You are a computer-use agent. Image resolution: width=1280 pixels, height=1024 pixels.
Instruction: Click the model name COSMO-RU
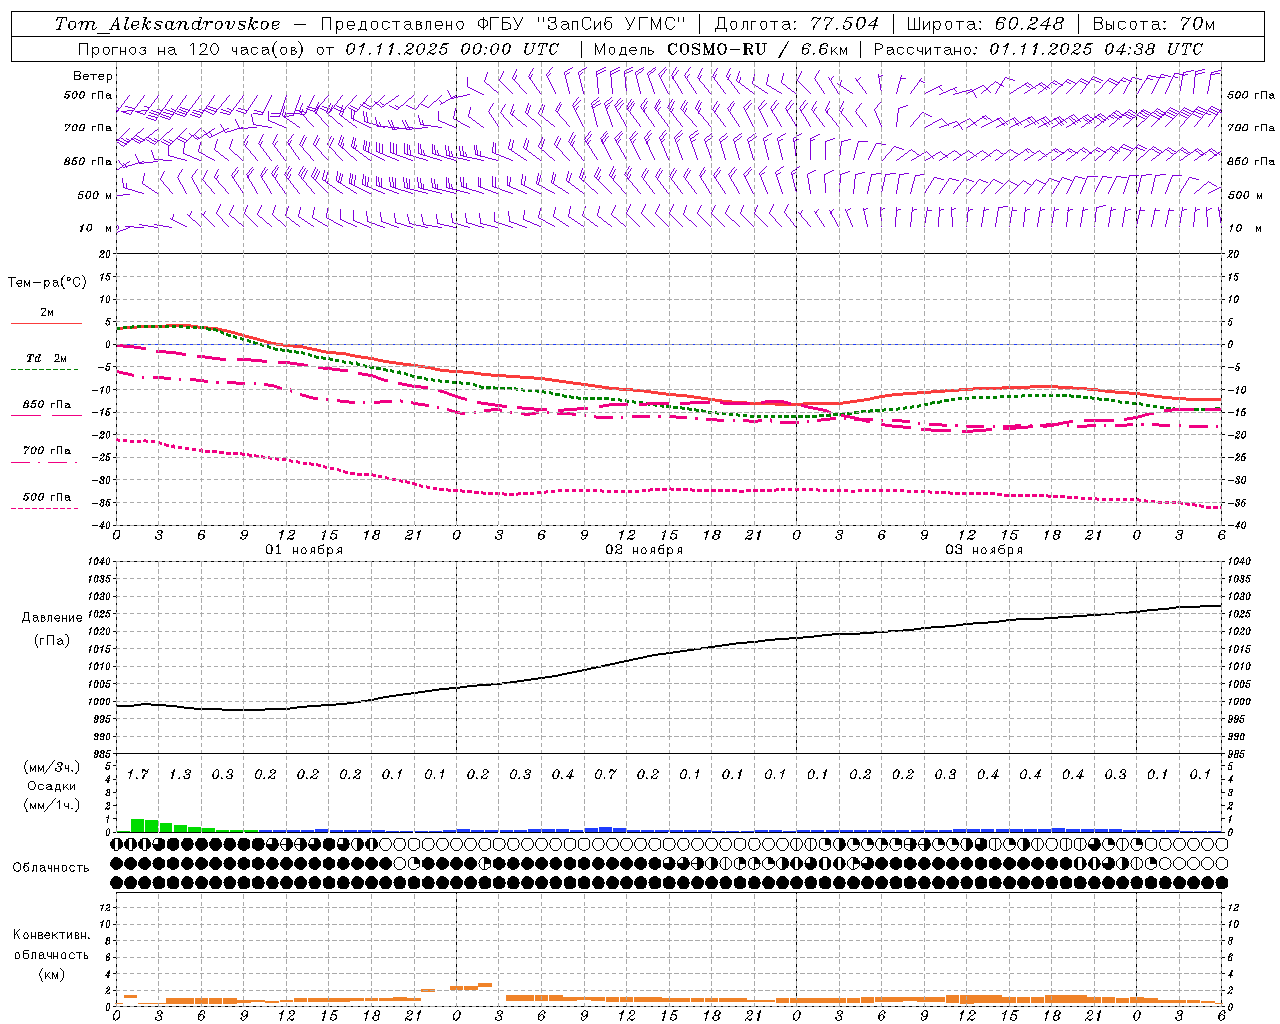(x=717, y=49)
